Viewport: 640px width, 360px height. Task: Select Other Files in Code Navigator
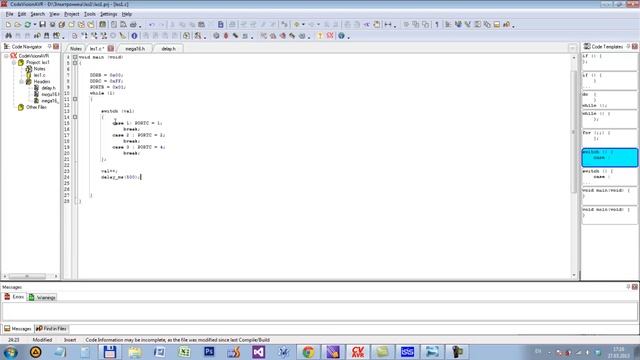(36, 107)
